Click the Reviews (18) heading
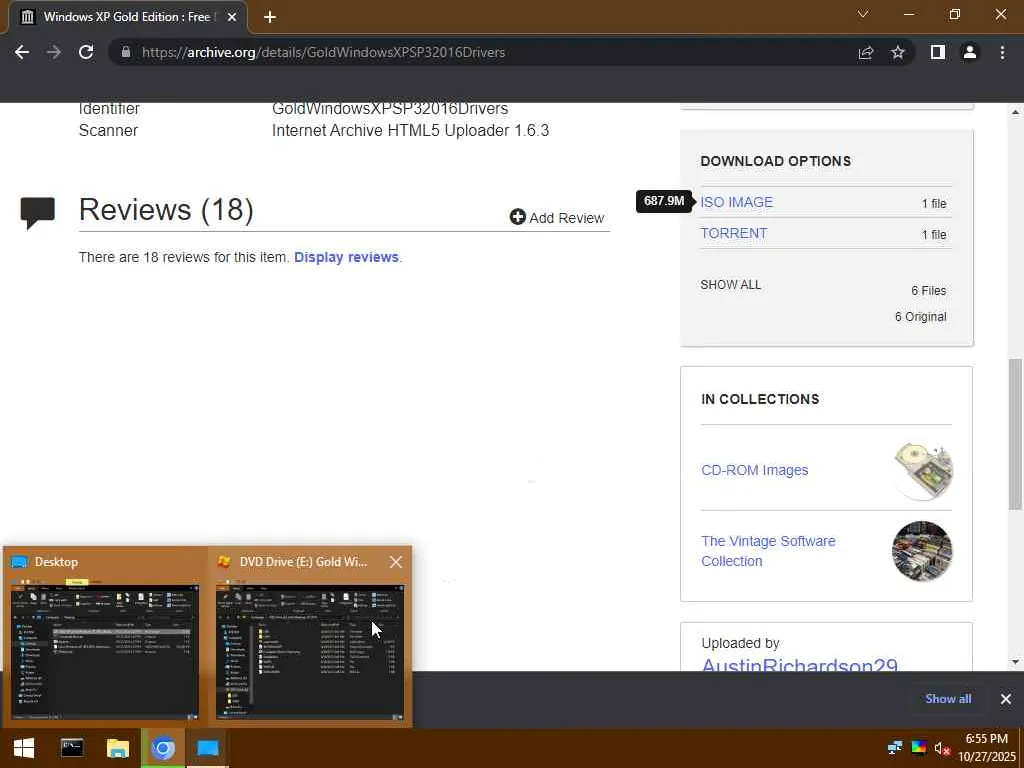Screen dimensions: 1024x768 (x=166, y=210)
